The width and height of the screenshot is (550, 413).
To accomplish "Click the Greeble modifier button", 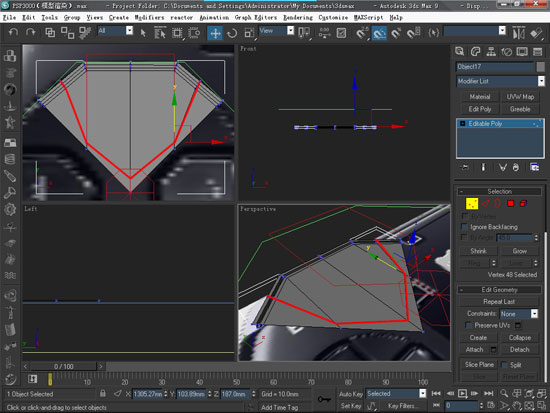I will pyautogui.click(x=520, y=109).
